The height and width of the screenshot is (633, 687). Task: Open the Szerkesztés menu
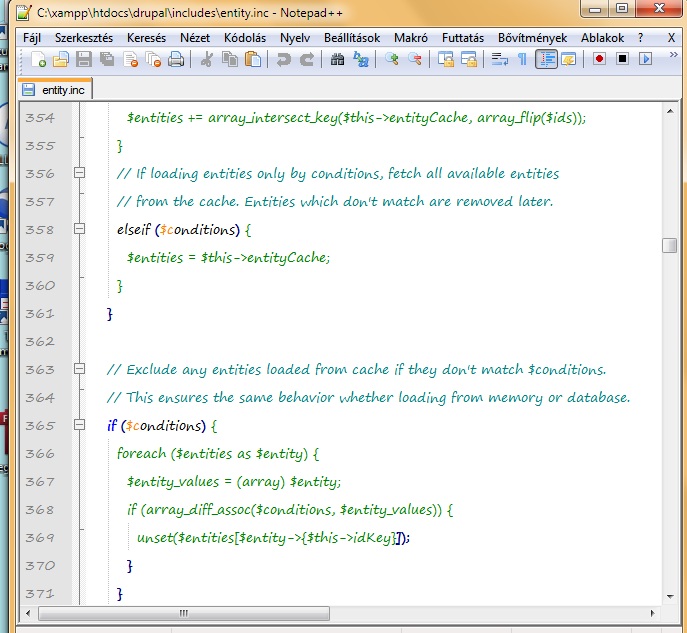84,38
